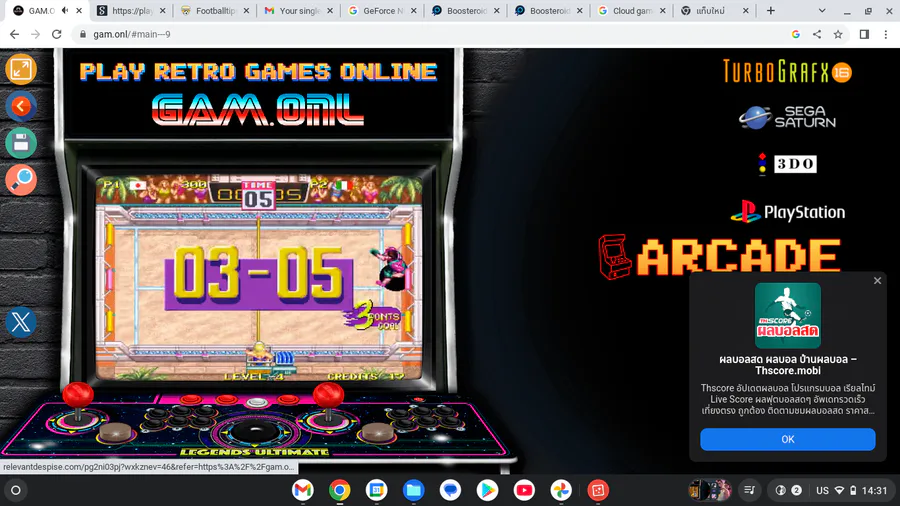Click the red back arrow sidebar icon
Viewport: 900px width, 506px height.
[x=21, y=106]
